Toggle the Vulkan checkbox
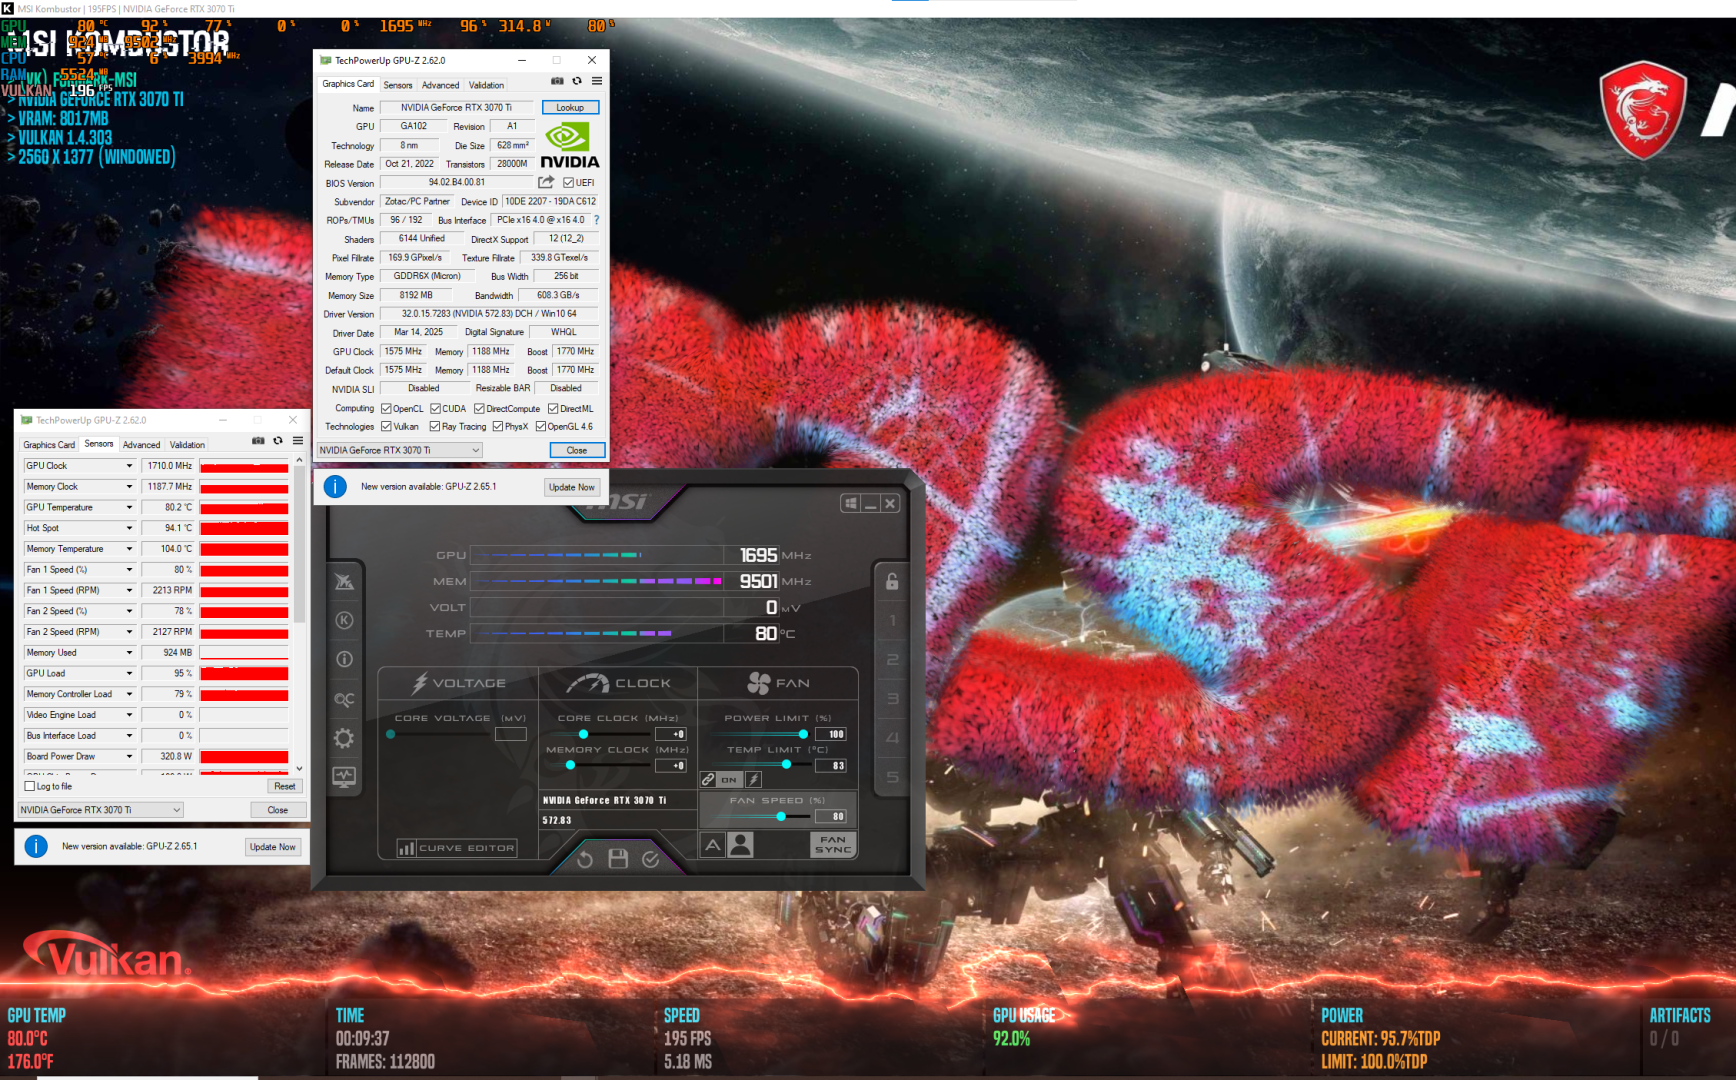 (386, 426)
